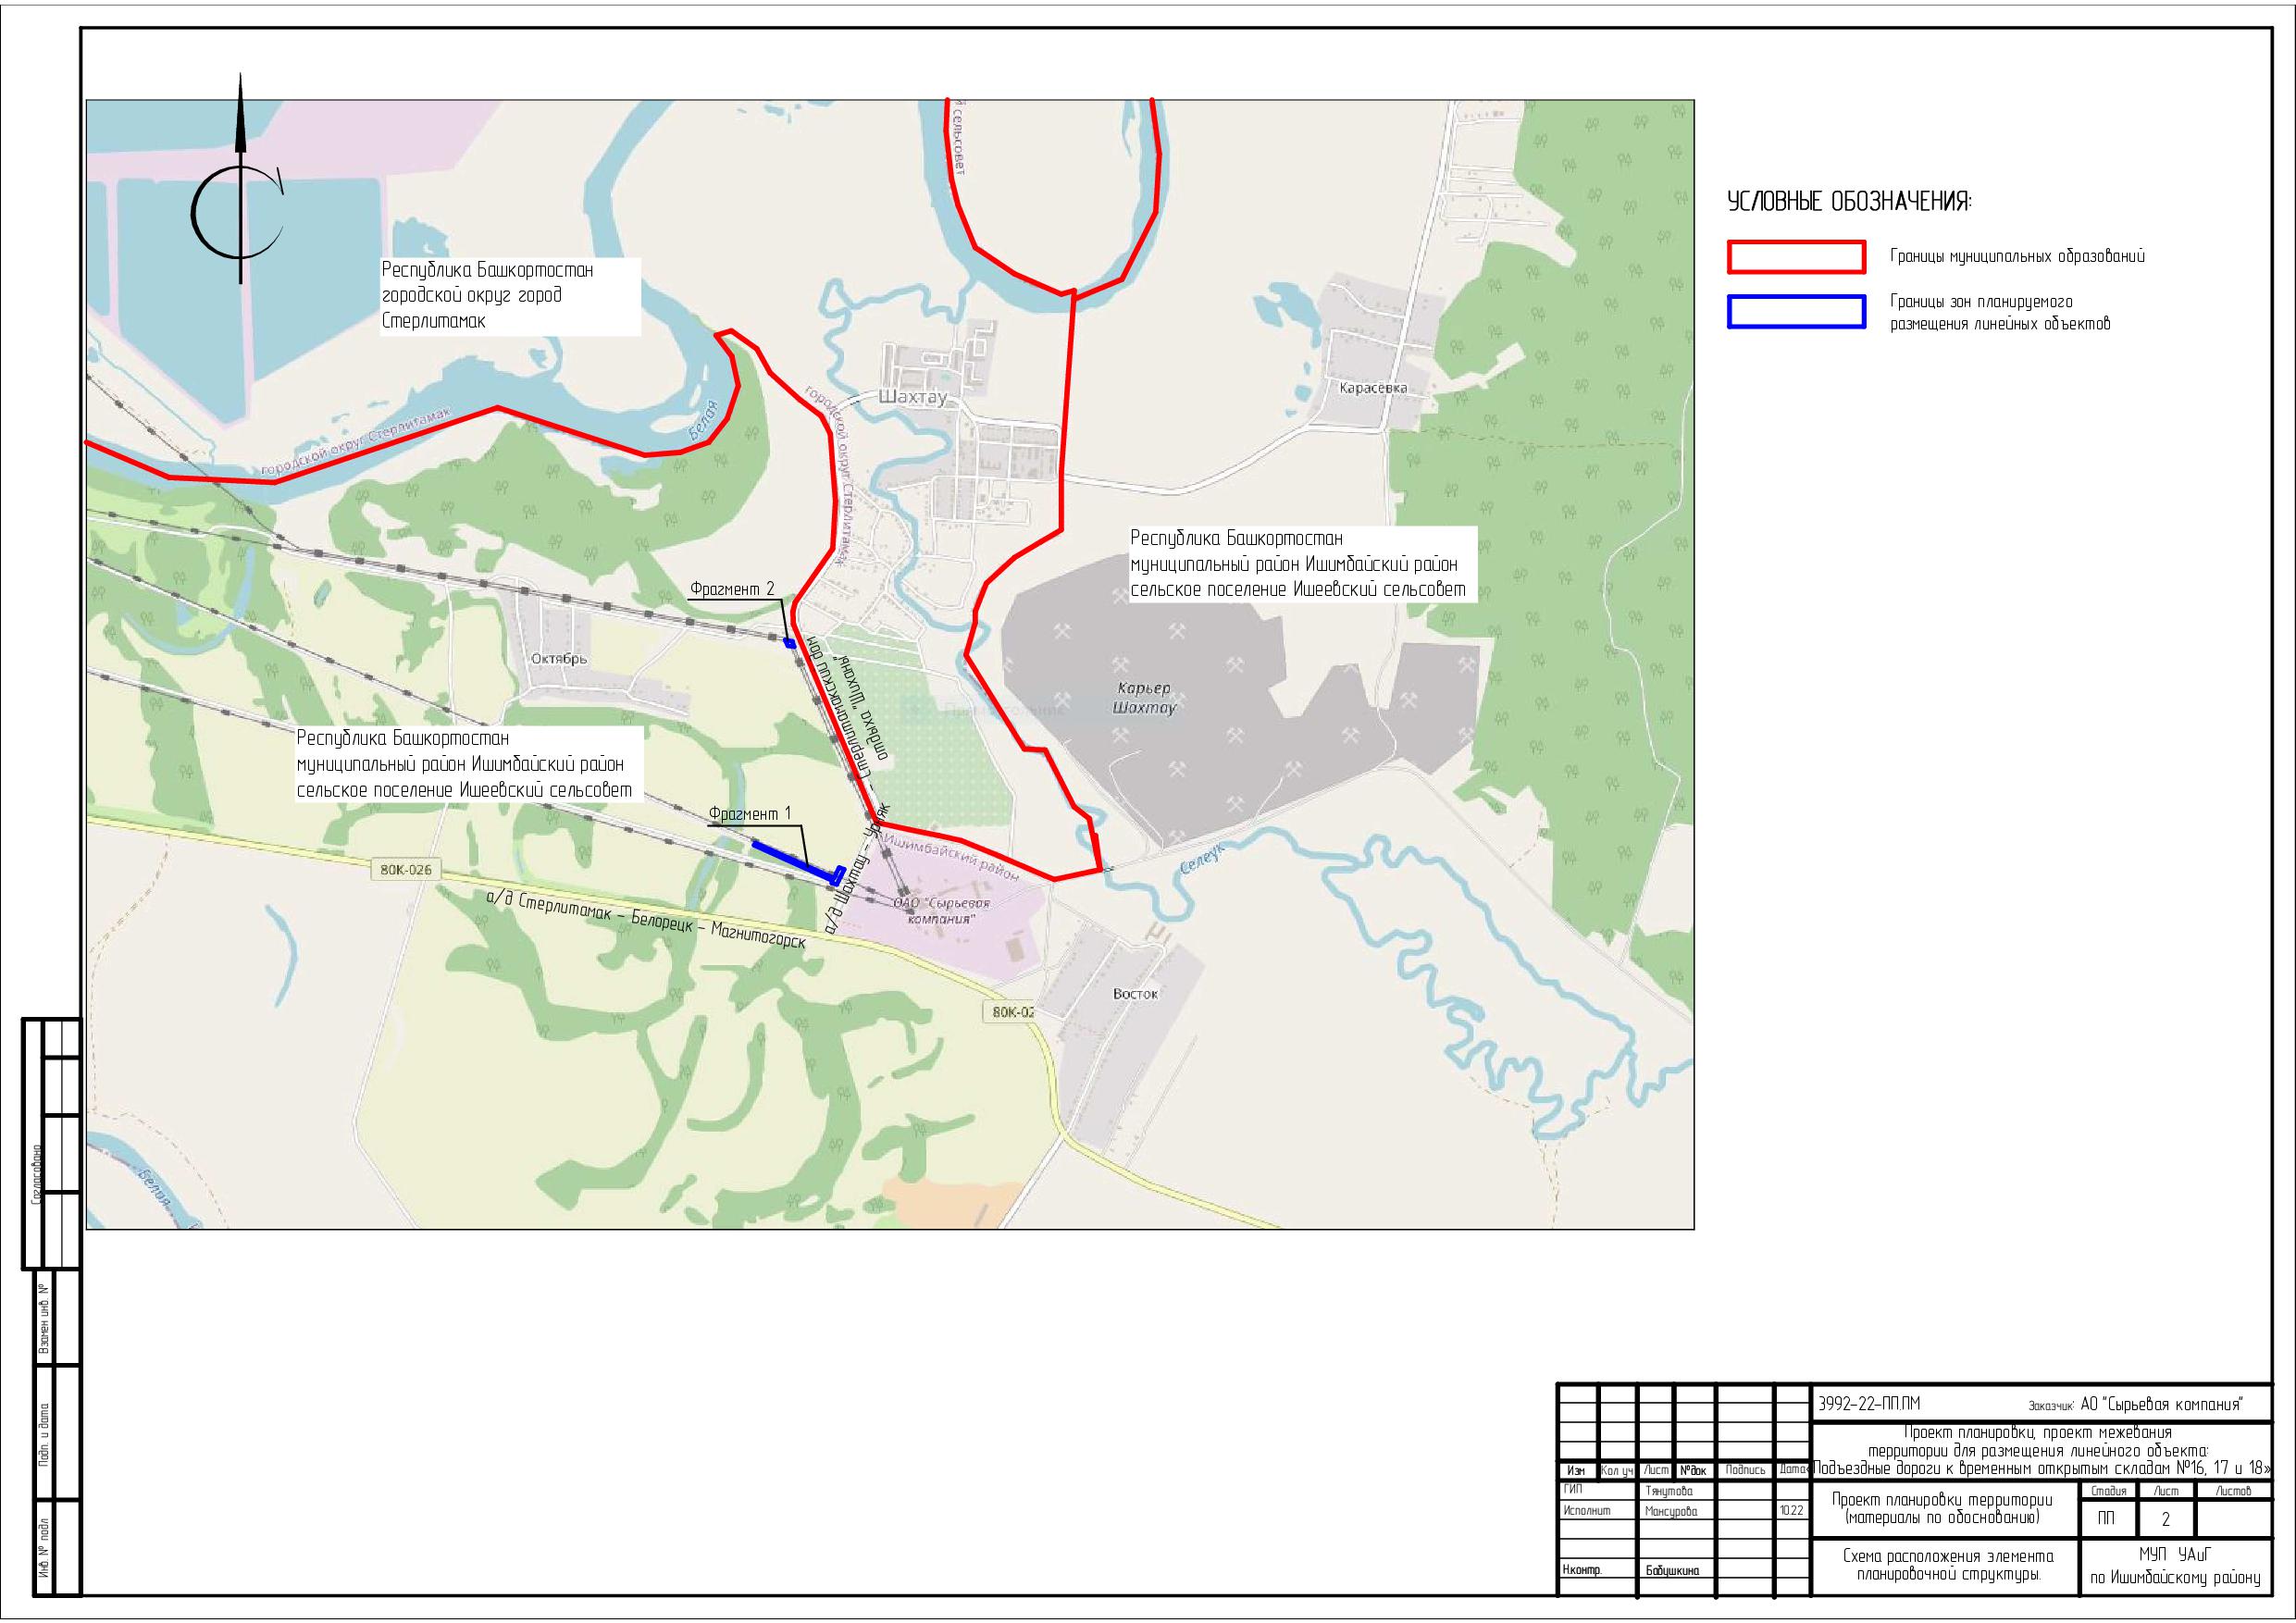Click the Шахтау settlement name

point(912,398)
